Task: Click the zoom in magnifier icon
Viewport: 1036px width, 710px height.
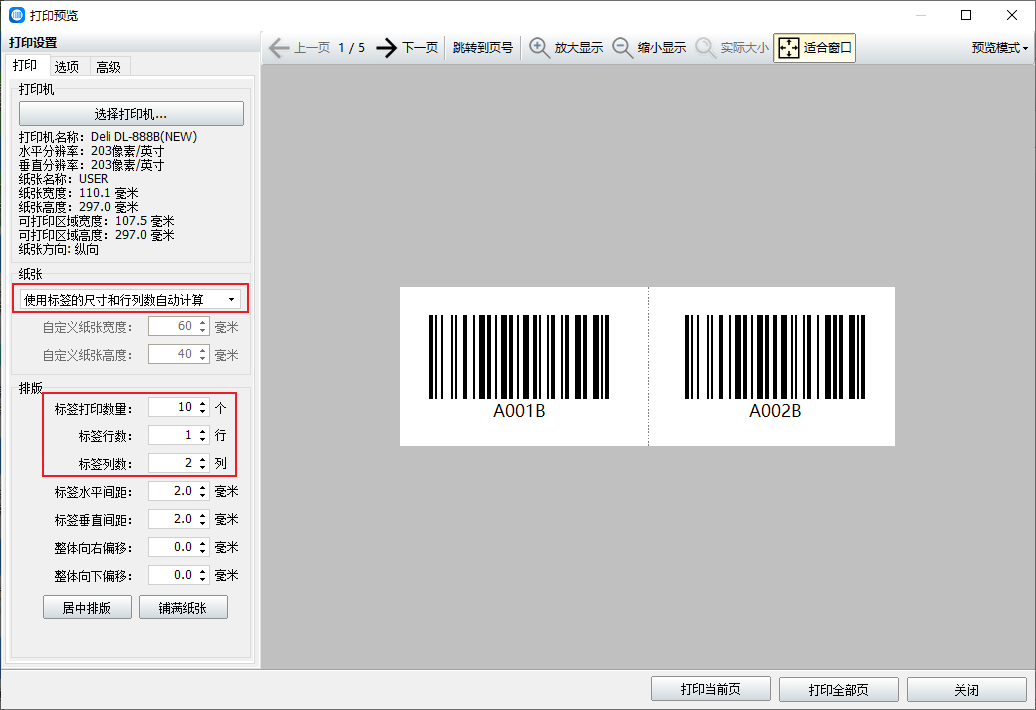Action: [x=539, y=48]
